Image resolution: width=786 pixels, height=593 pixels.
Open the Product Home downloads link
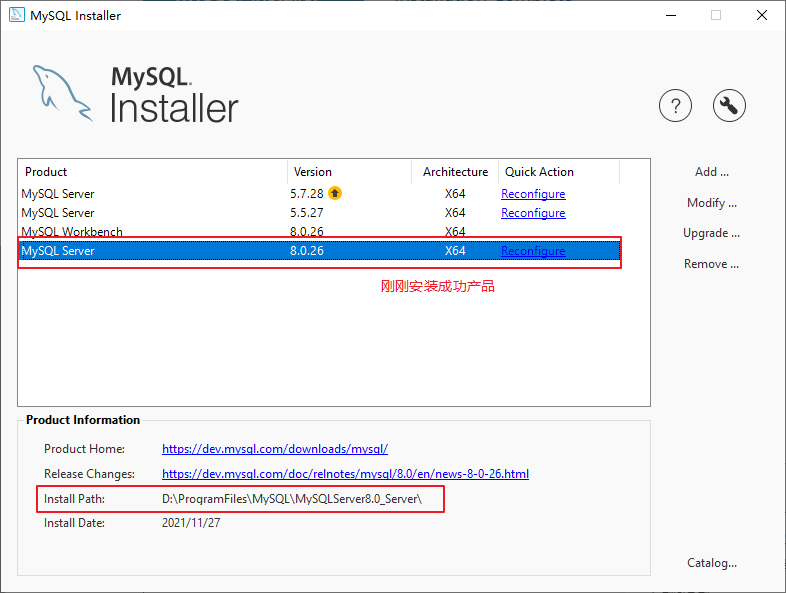275,449
